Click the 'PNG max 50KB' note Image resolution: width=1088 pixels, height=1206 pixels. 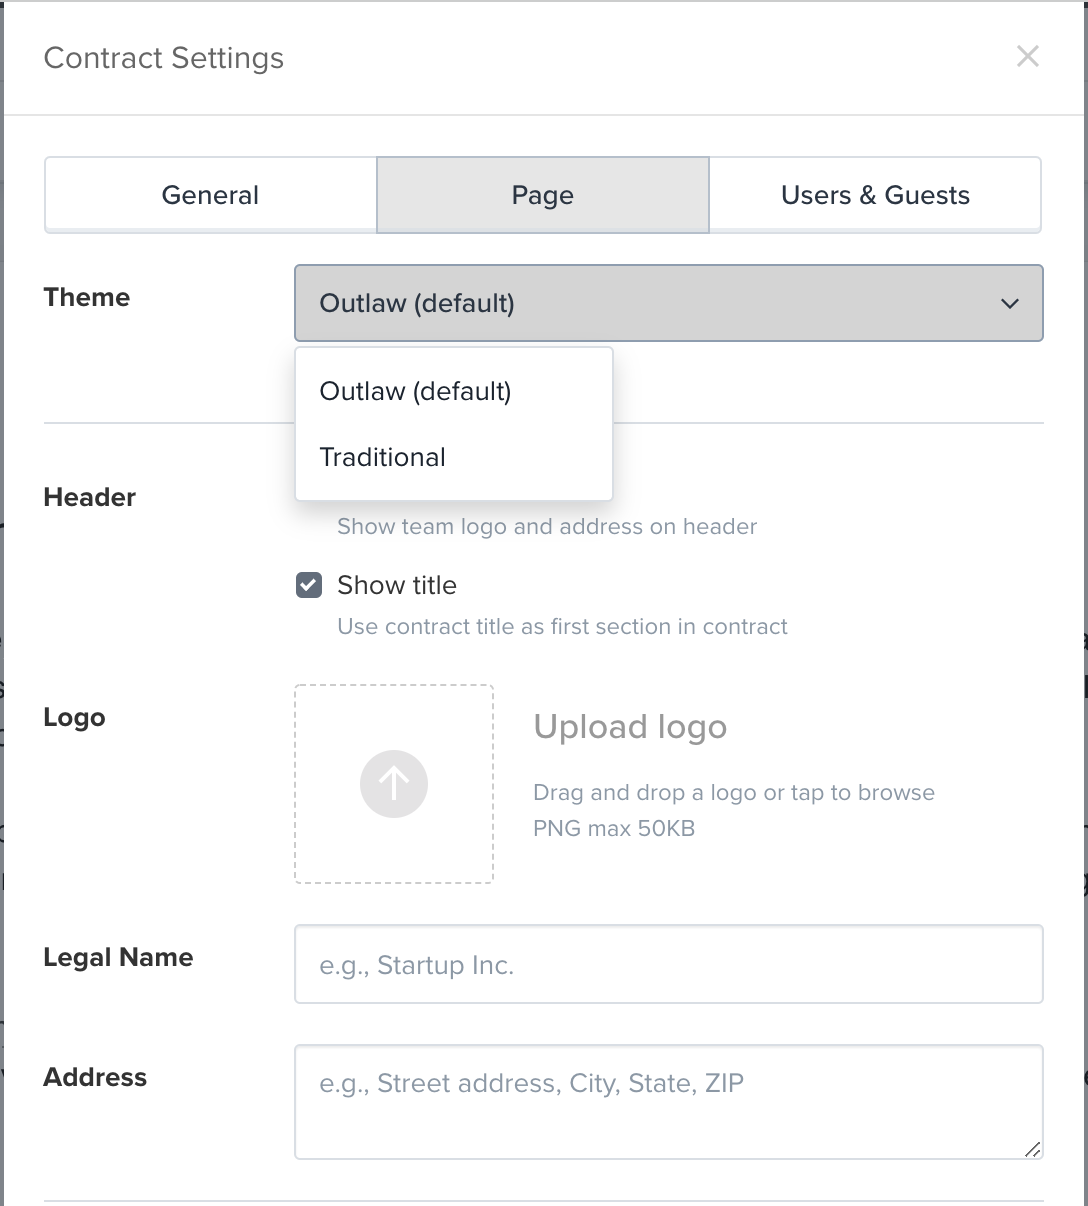click(x=614, y=829)
